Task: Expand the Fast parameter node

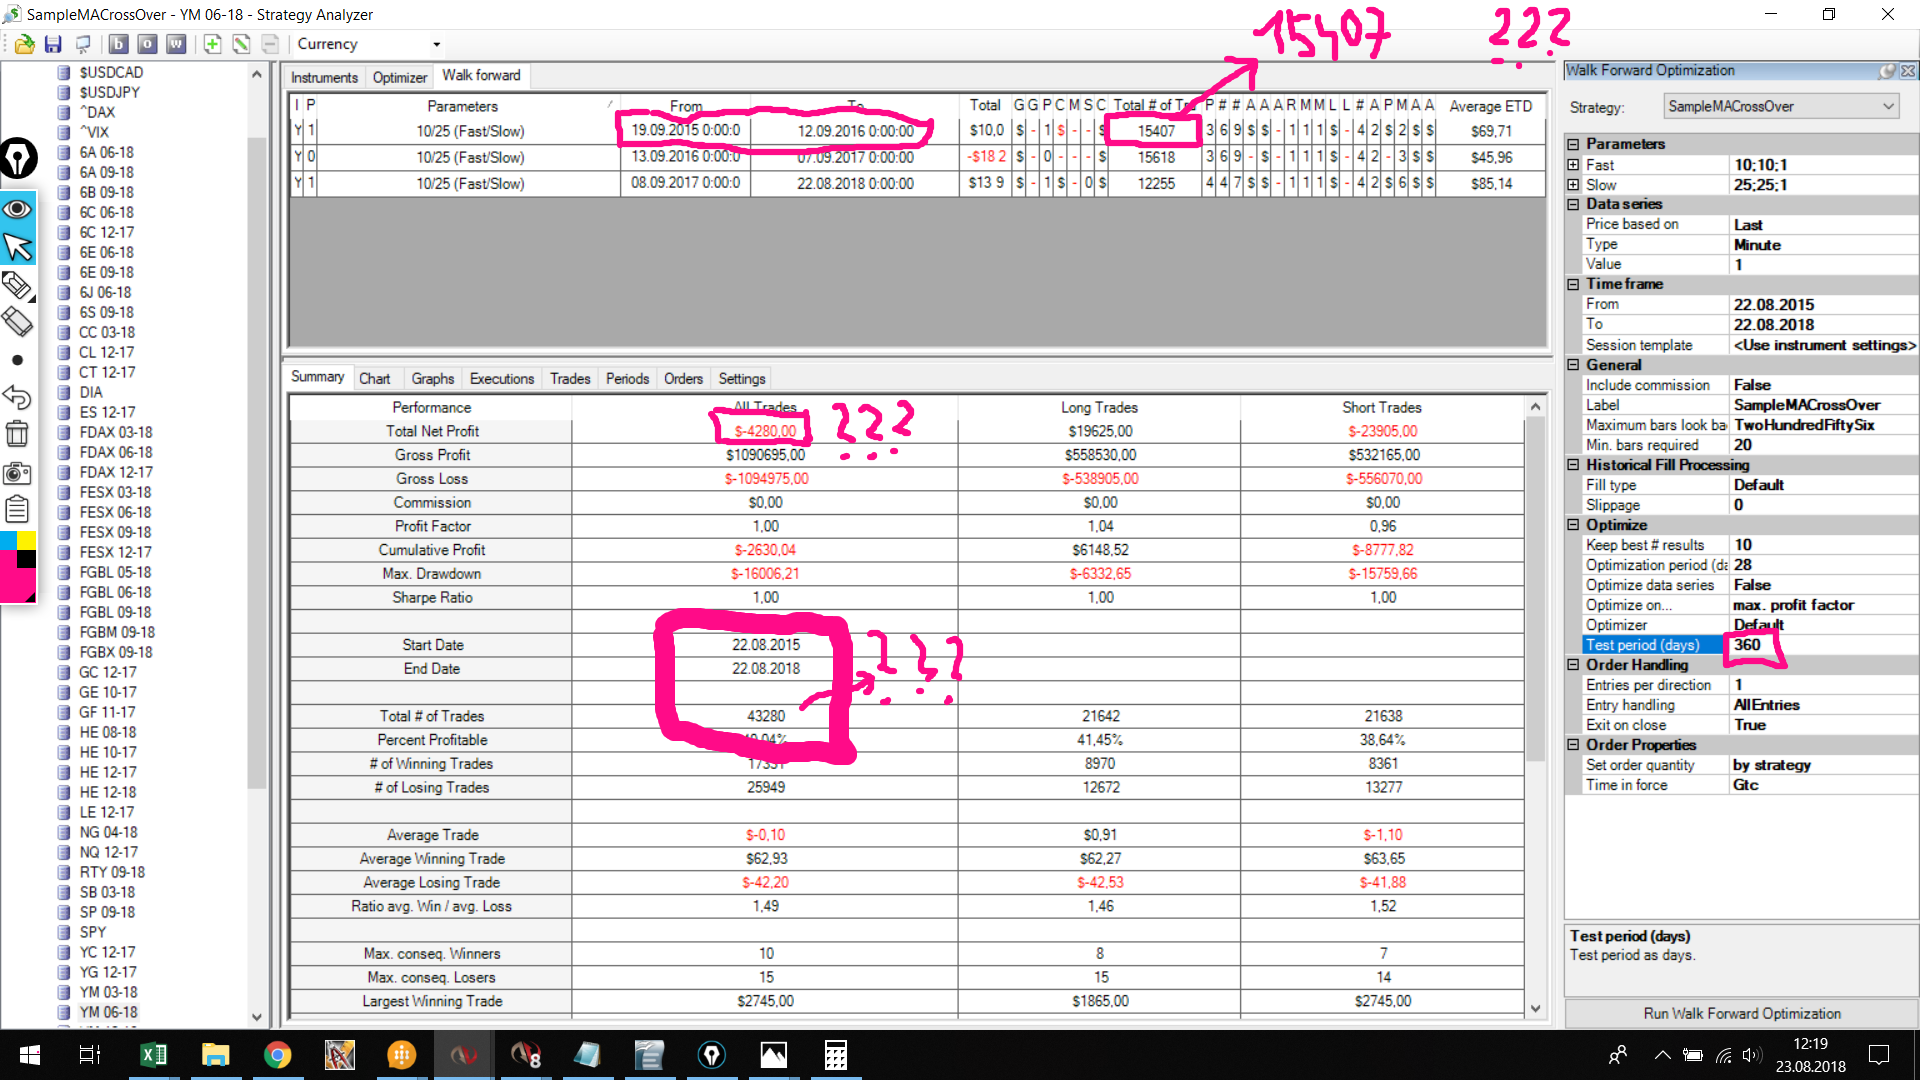Action: [1573, 165]
